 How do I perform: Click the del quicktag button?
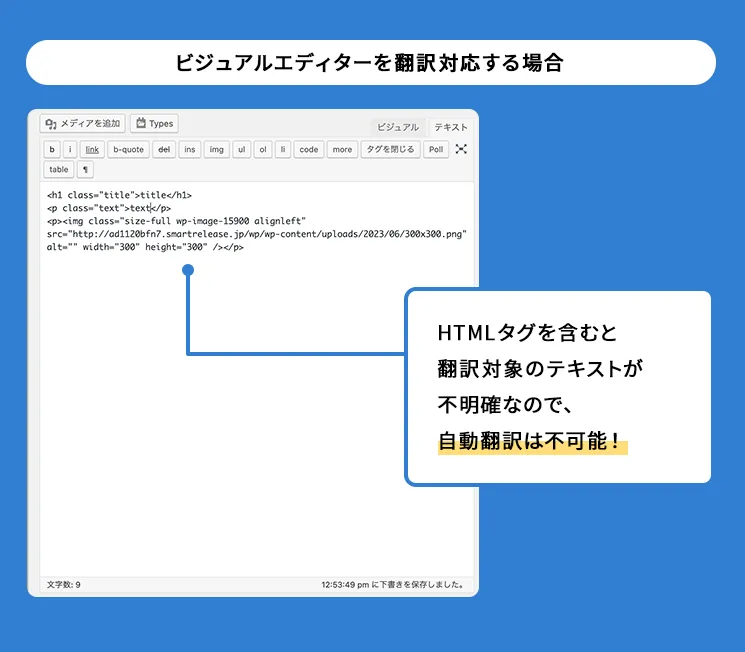(x=164, y=149)
